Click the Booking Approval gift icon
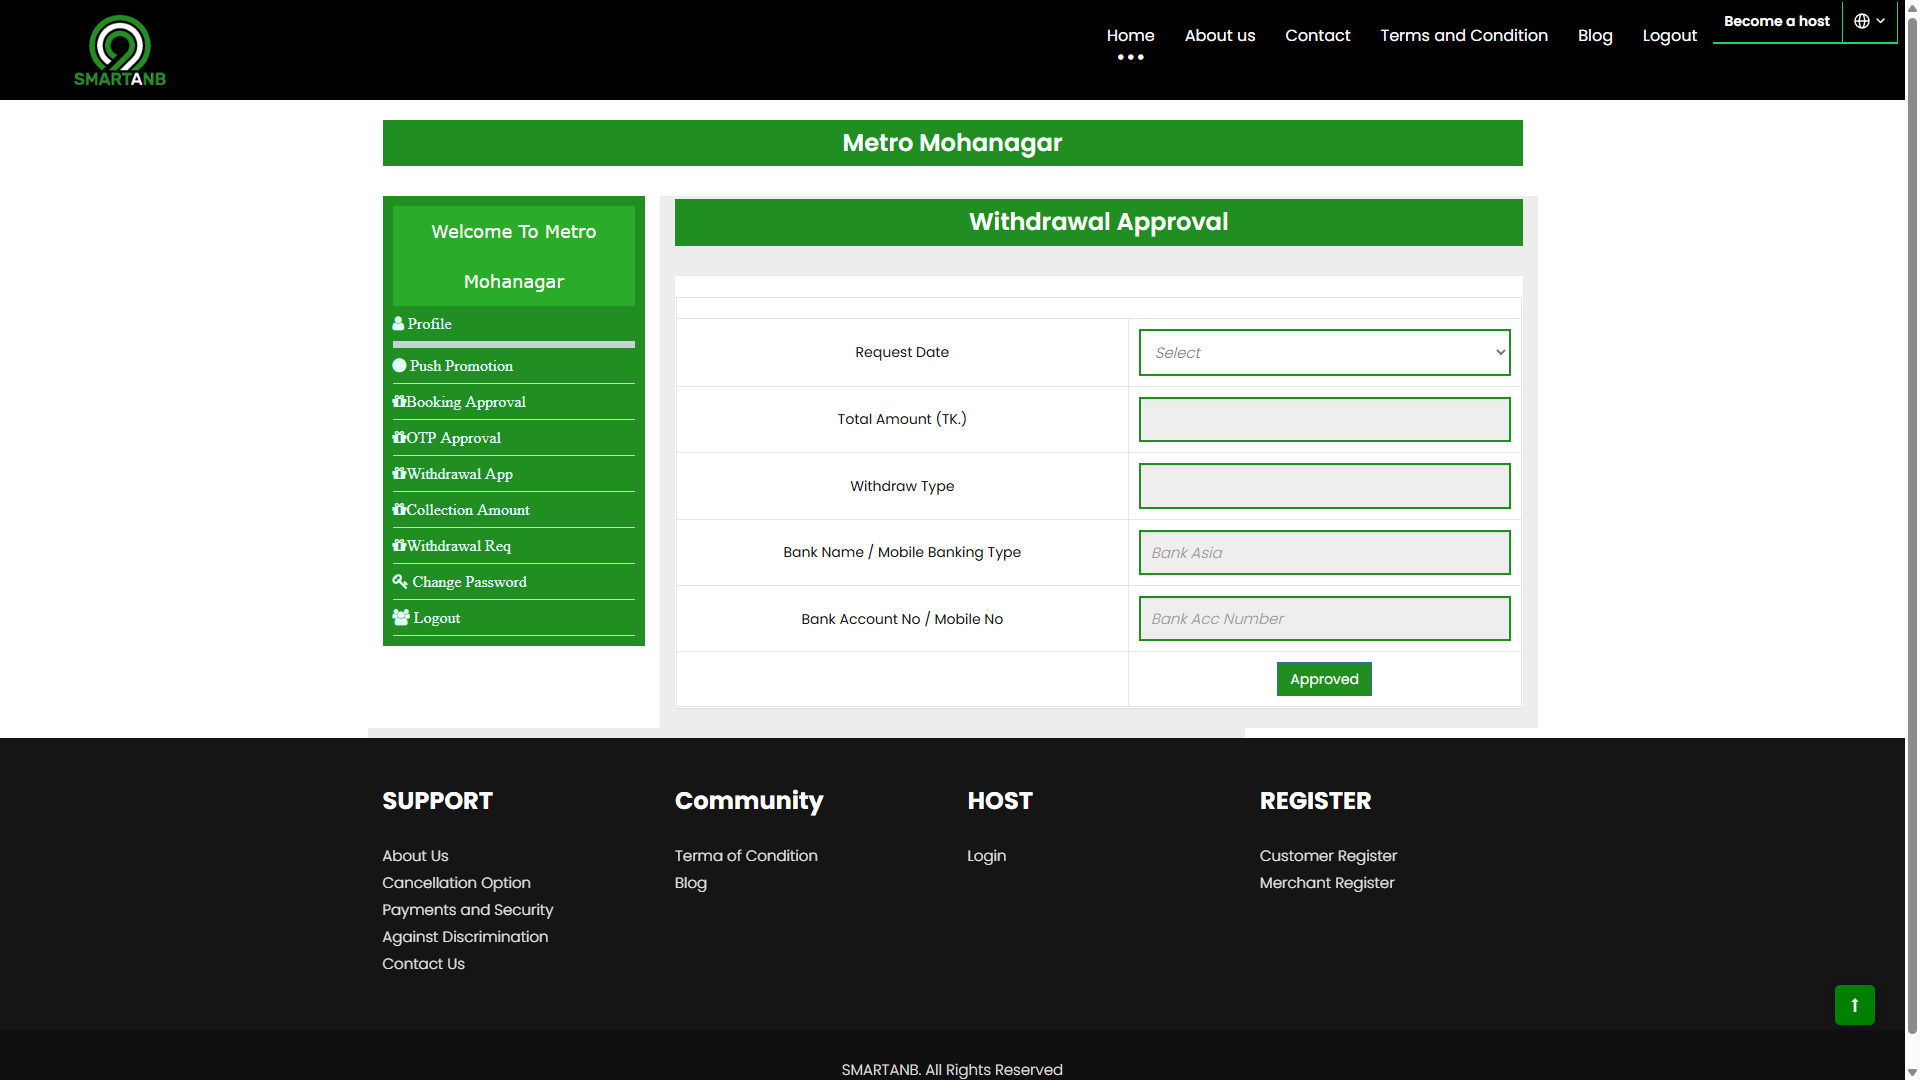1920x1080 pixels. [x=399, y=402]
